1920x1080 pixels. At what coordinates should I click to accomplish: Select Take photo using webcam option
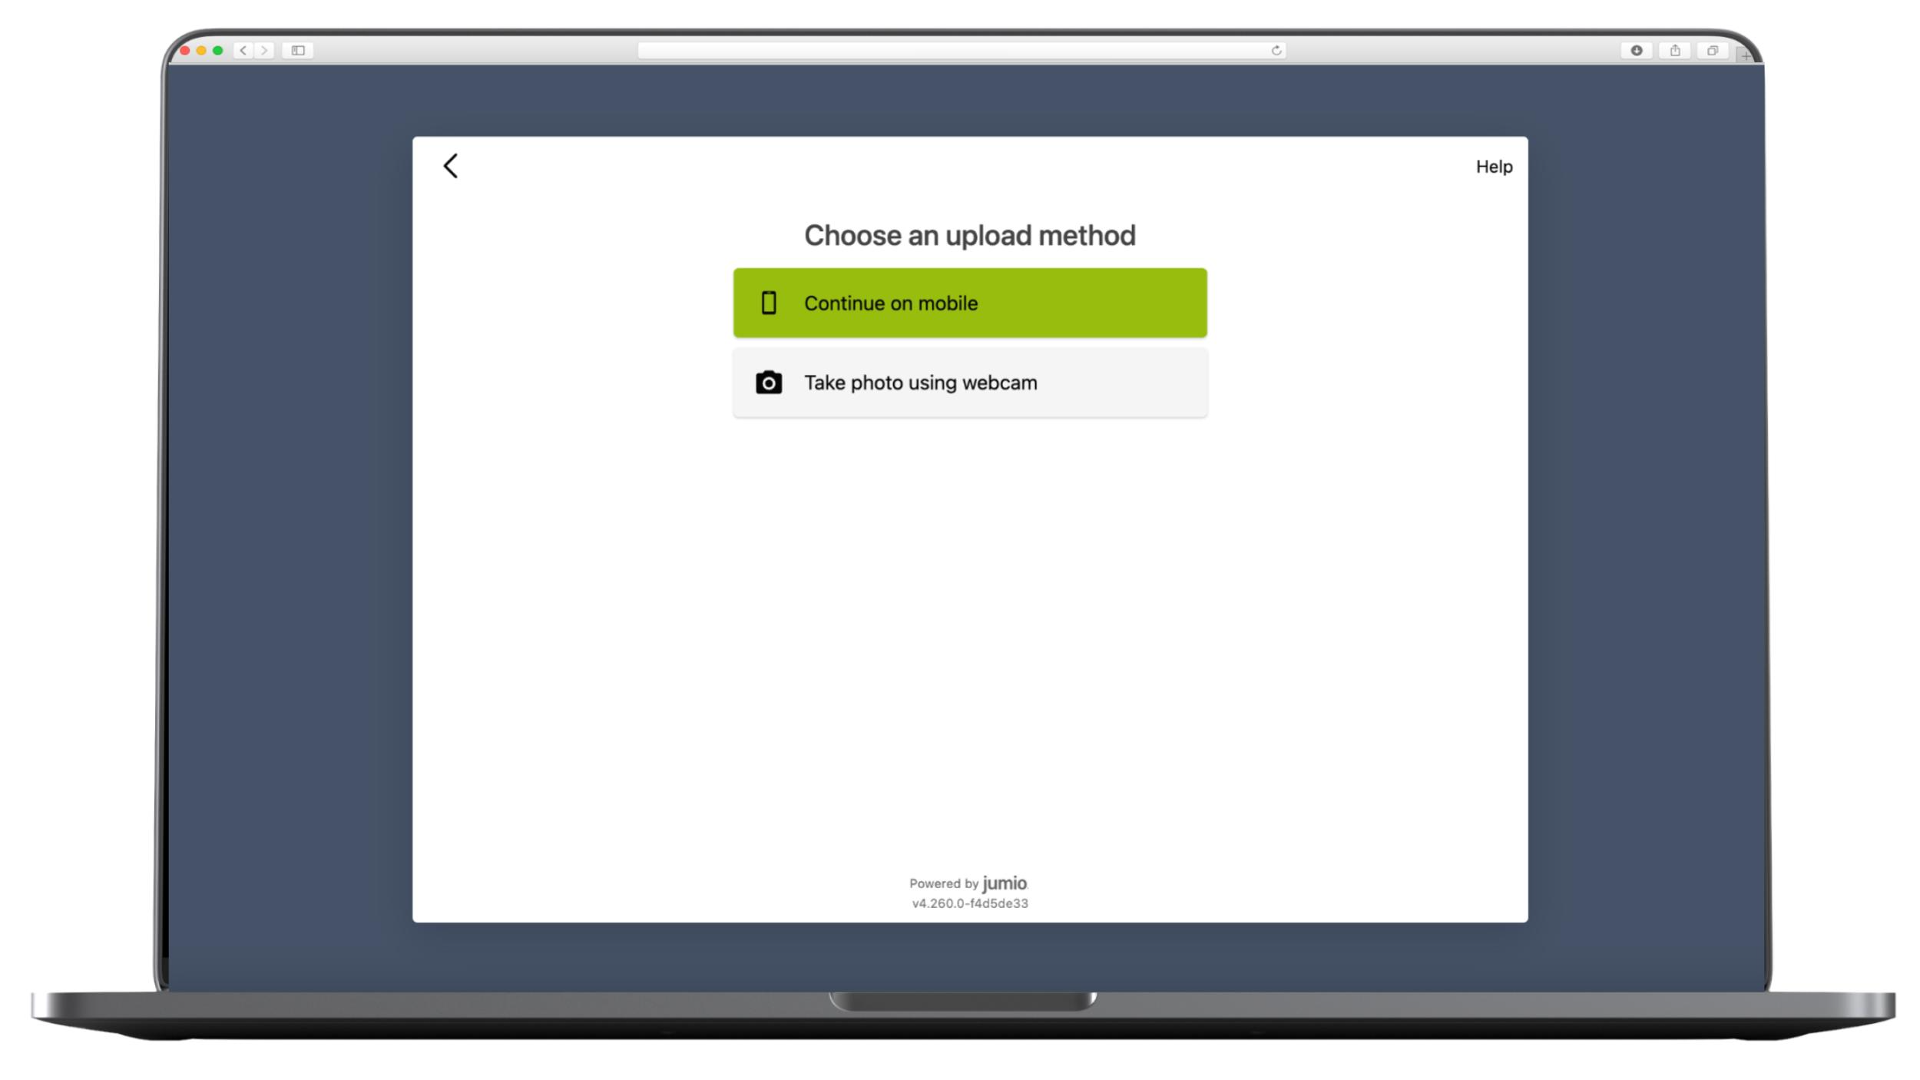pos(969,382)
